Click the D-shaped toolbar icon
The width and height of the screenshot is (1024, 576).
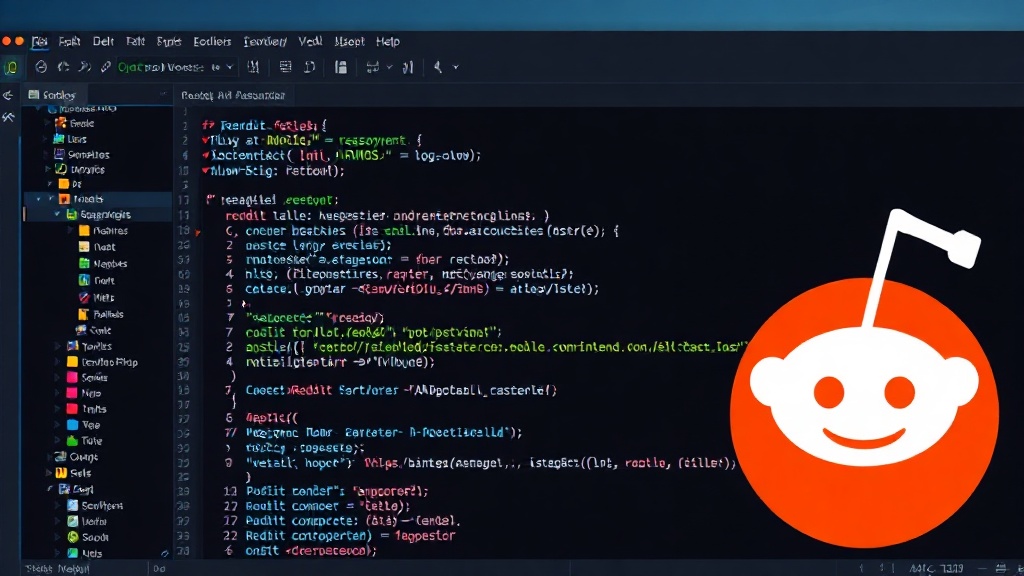click(x=310, y=67)
